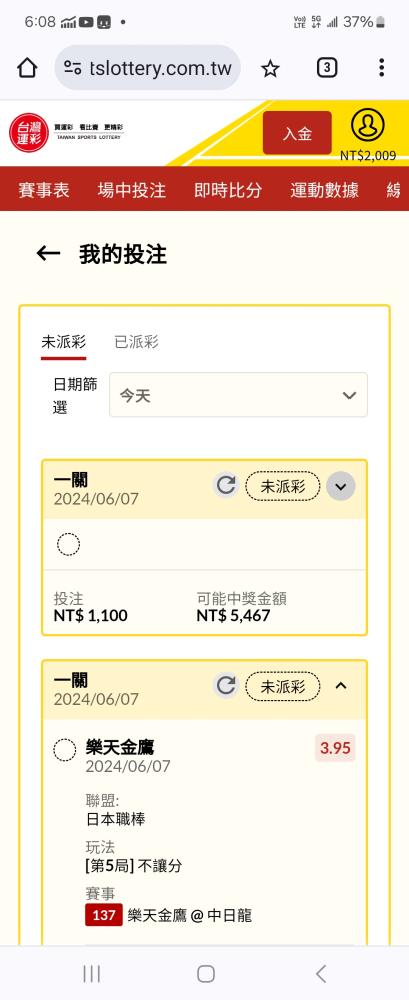409x1000 pixels.
Task: Expand the first 一關 bet details
Action: [x=341, y=487]
